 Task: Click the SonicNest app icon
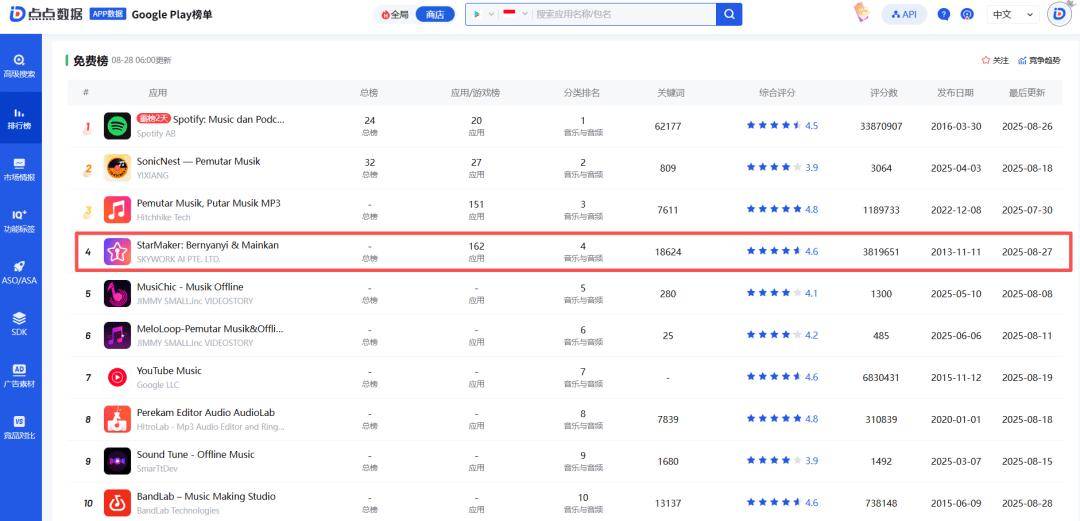(x=117, y=167)
